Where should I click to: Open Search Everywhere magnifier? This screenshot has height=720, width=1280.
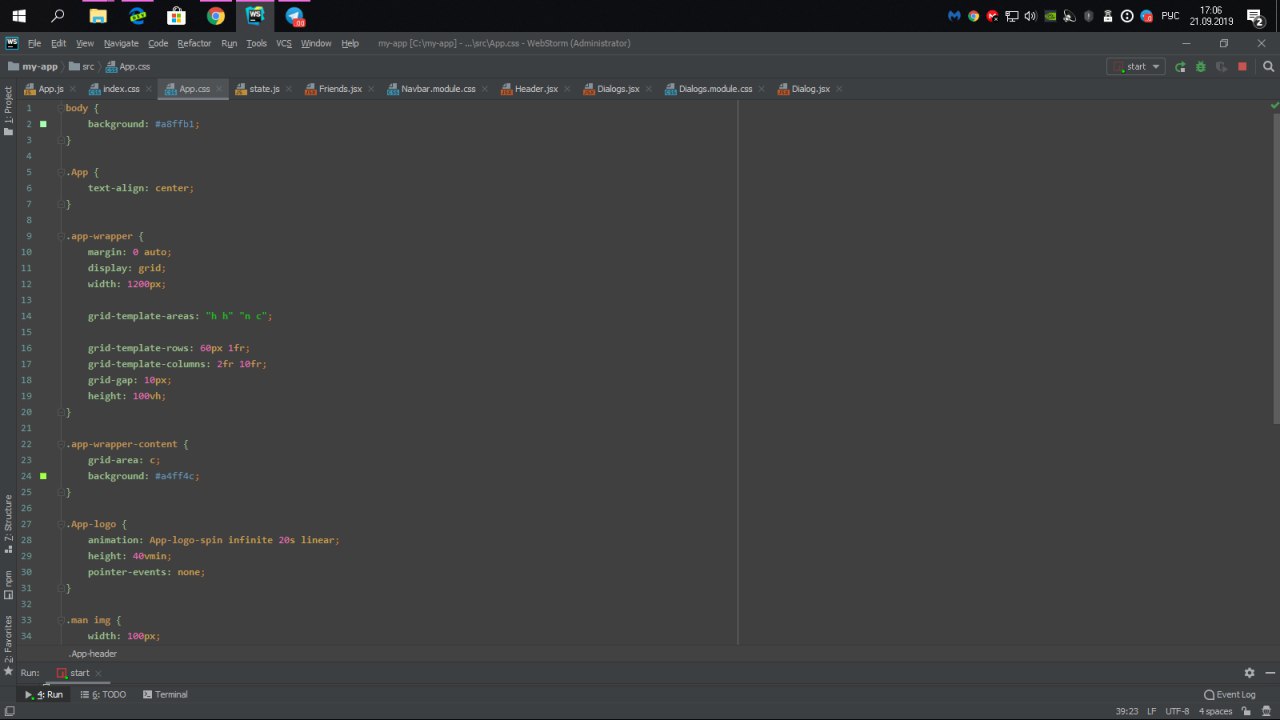coord(1268,67)
